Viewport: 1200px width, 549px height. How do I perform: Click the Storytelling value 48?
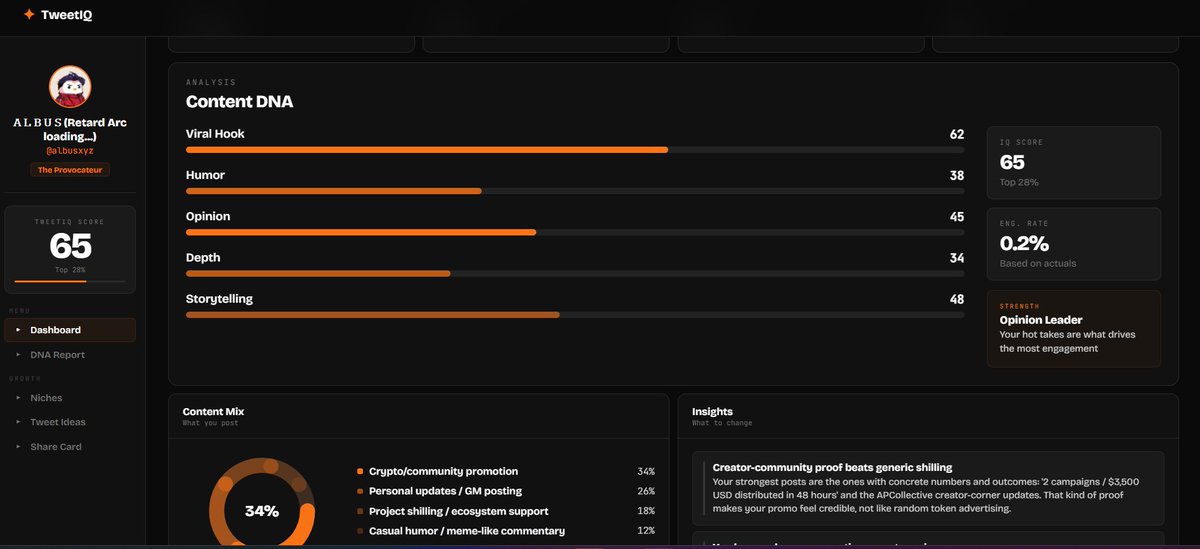957,299
